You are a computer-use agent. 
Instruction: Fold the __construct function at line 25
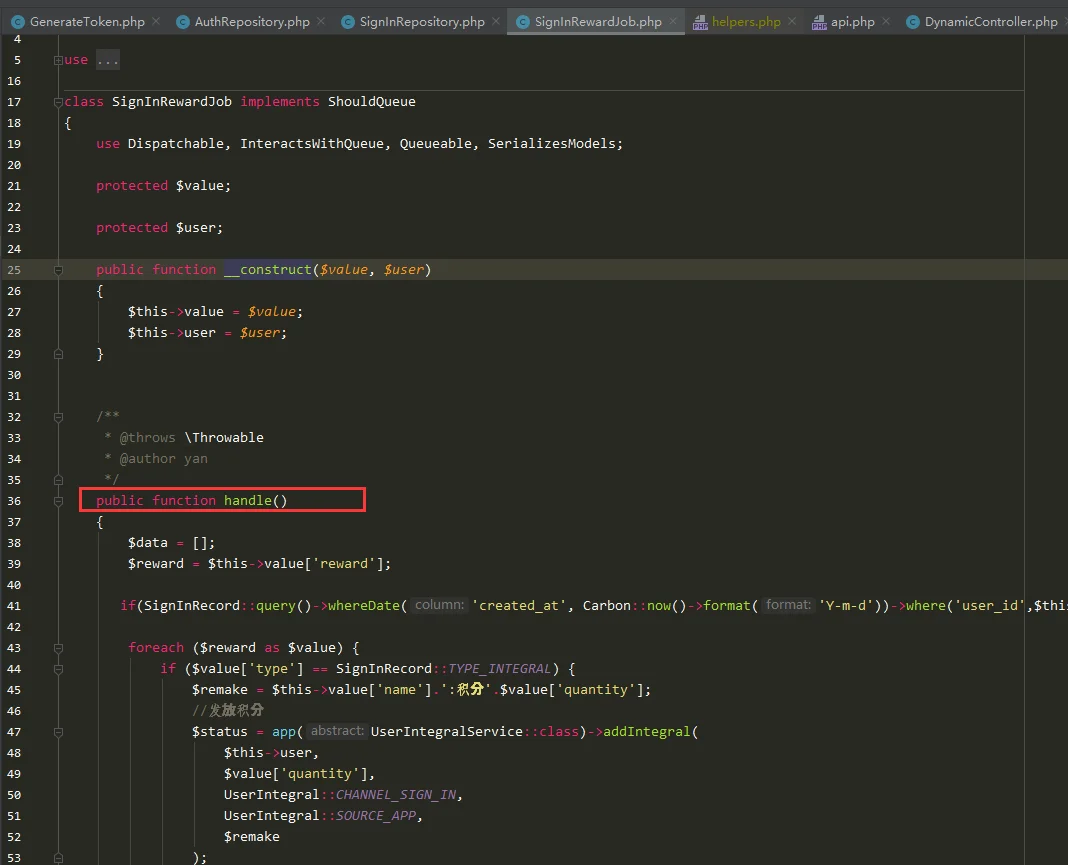click(x=58, y=270)
